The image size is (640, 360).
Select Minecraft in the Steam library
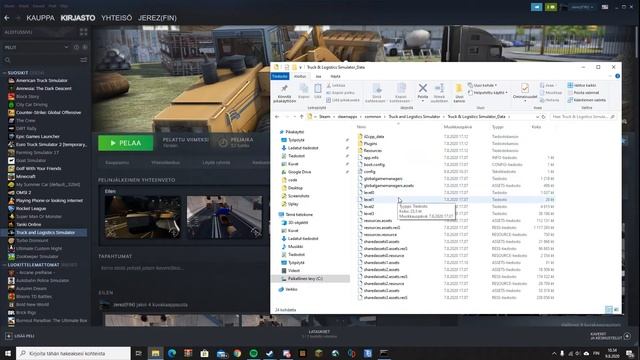click(25, 176)
